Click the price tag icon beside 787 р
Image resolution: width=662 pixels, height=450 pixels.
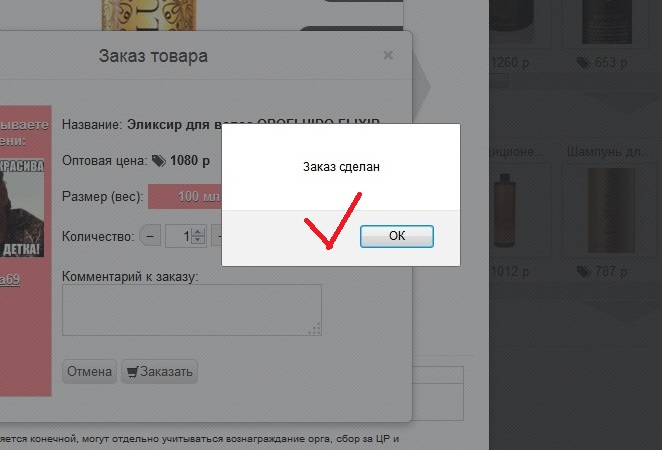point(584,272)
